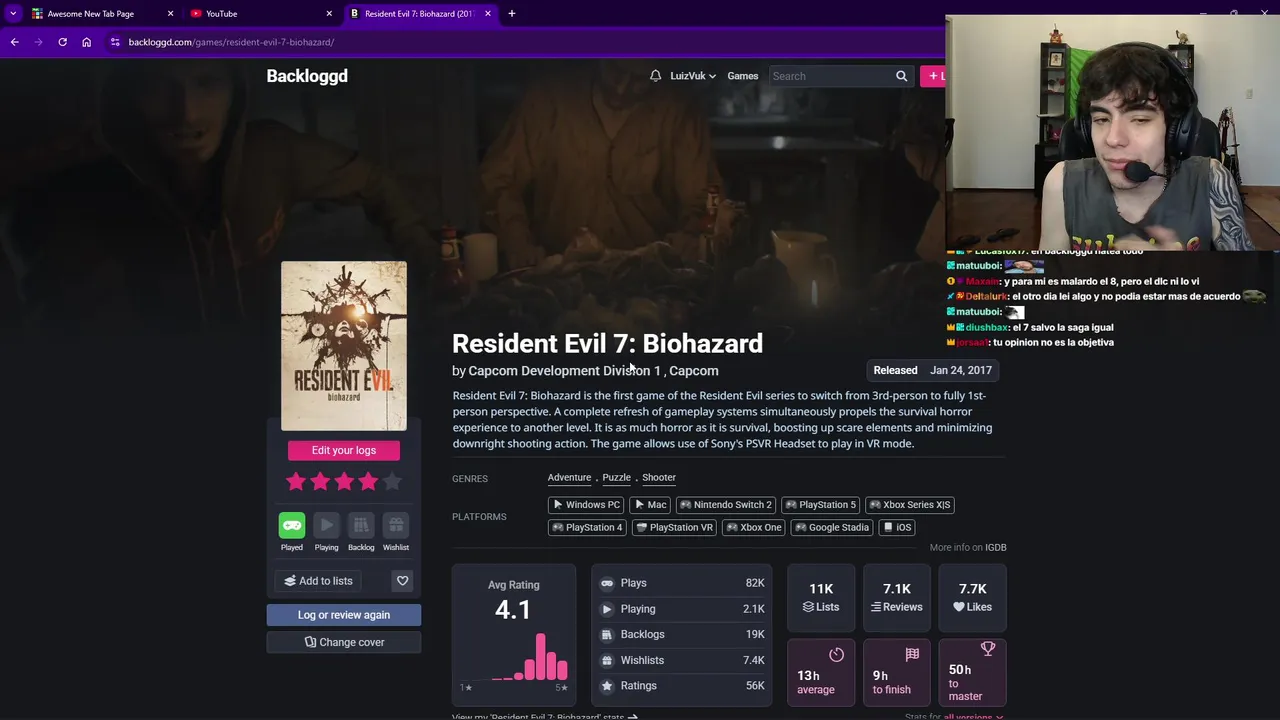
Task: Select the Nintendo Switch 2 platform tag
Action: click(x=725, y=505)
